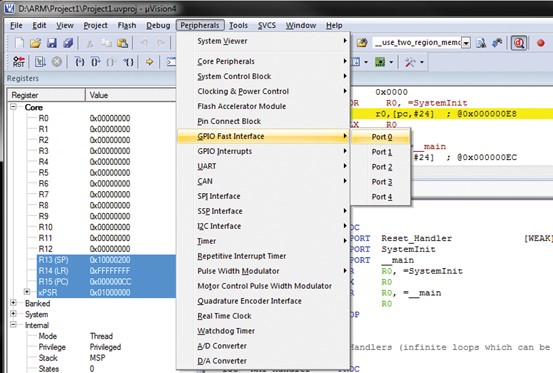Open System Viewer submenu
The image size is (553, 373).
point(263,41)
